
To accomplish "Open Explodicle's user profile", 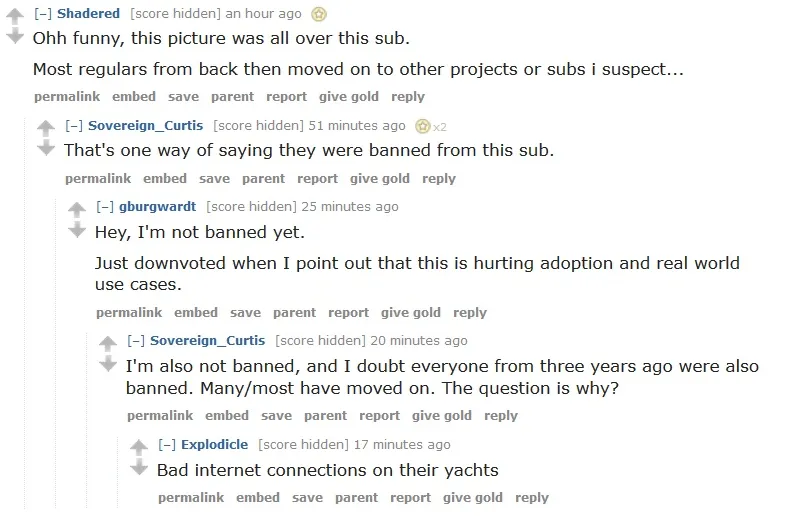I will click(214, 445).
